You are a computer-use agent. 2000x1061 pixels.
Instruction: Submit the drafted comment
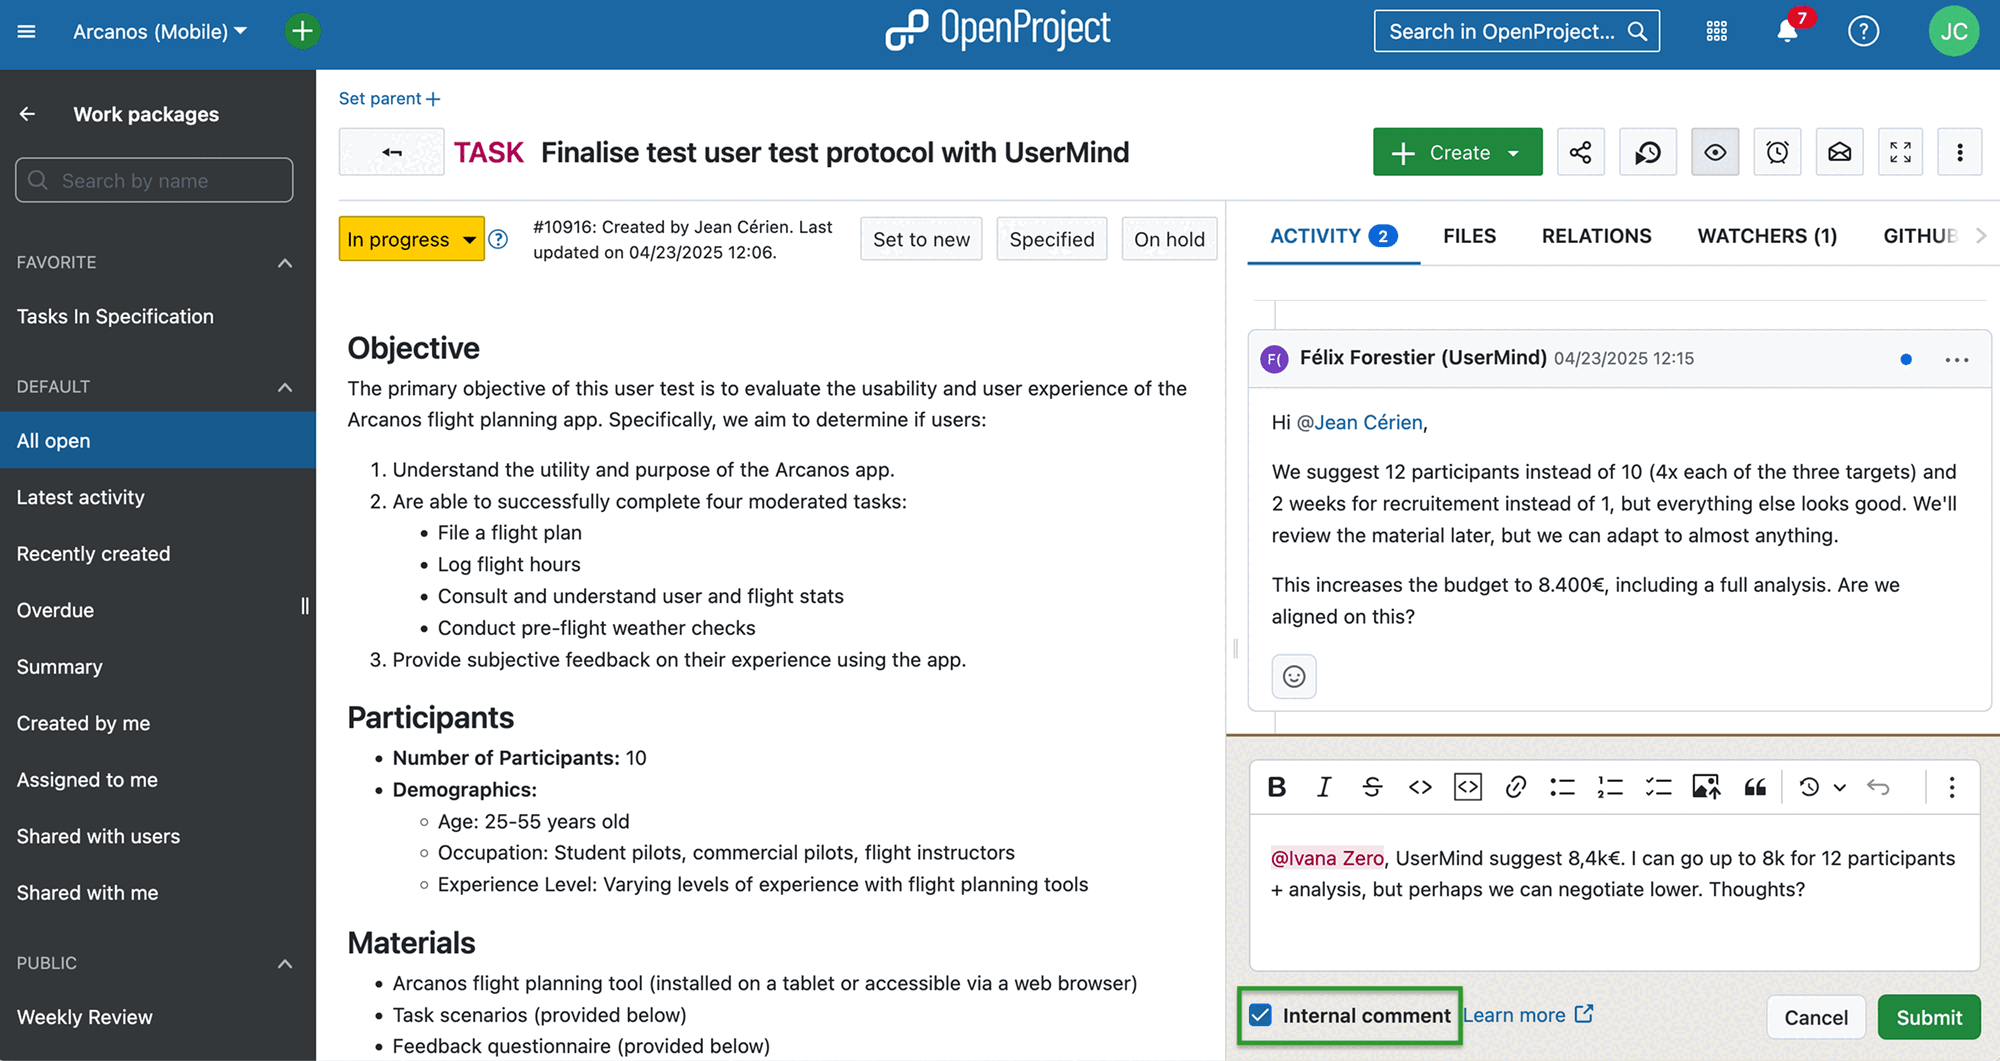coord(1928,1016)
